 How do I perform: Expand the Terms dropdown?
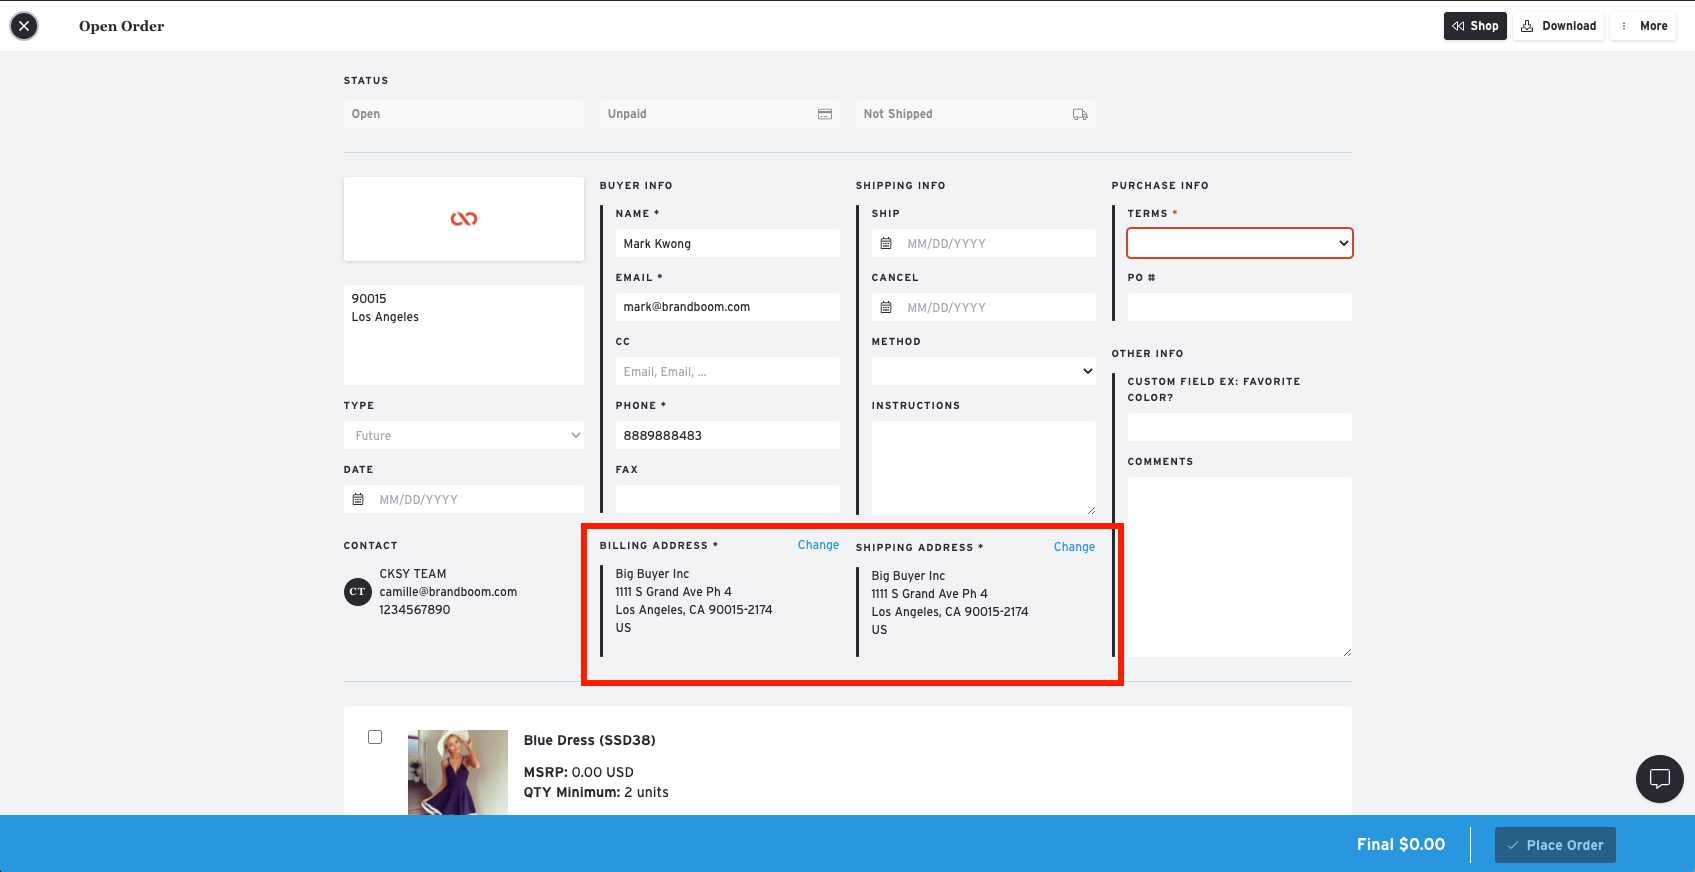coord(1239,243)
